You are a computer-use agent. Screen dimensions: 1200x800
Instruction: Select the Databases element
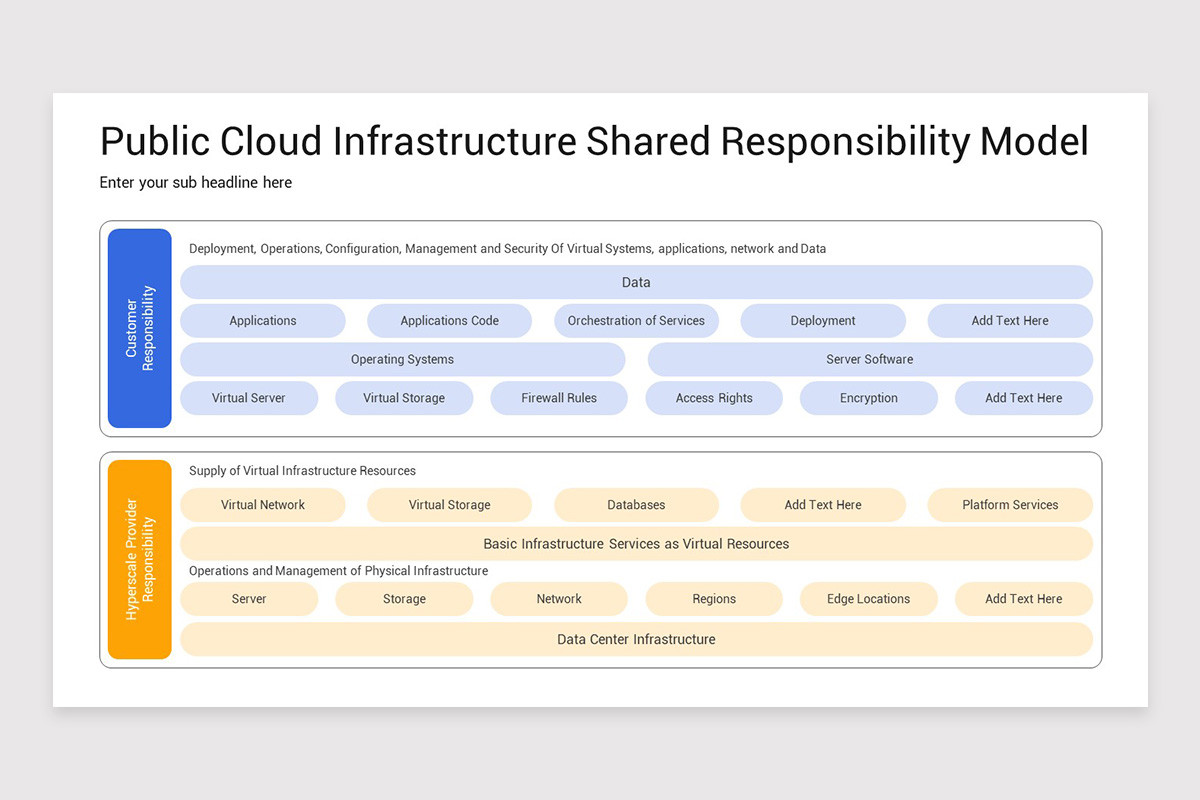[x=636, y=505]
